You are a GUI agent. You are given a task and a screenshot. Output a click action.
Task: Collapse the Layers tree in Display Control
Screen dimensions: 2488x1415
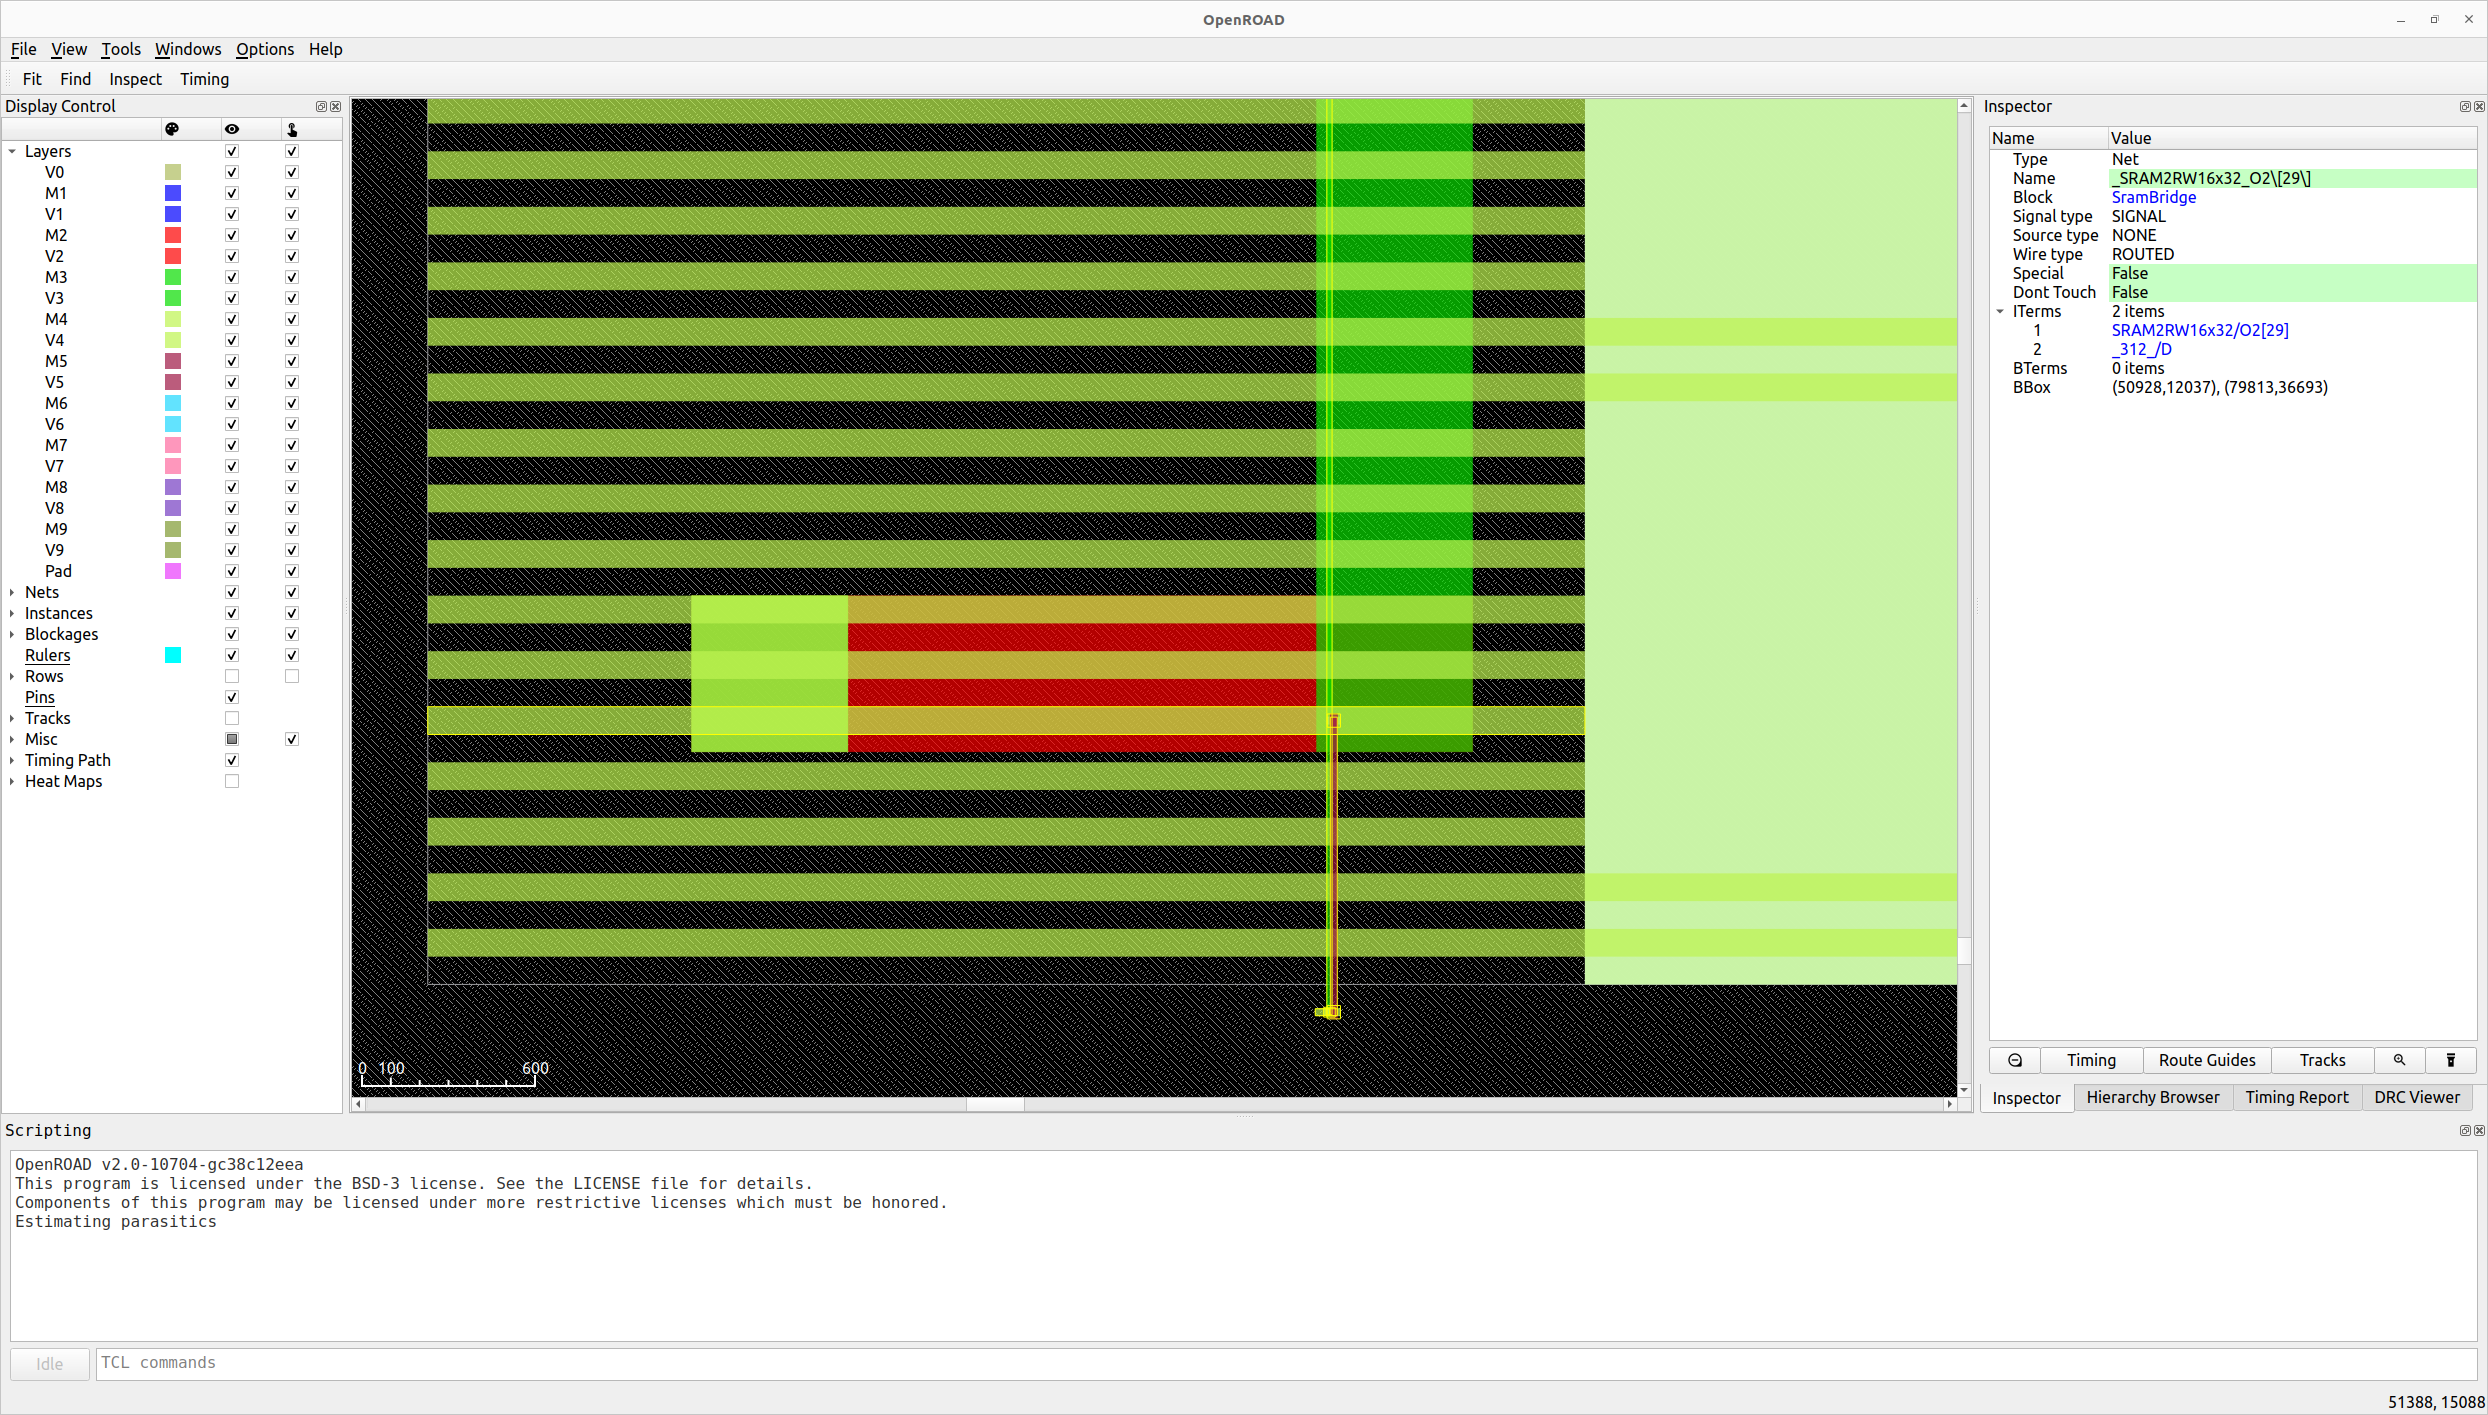(12, 151)
